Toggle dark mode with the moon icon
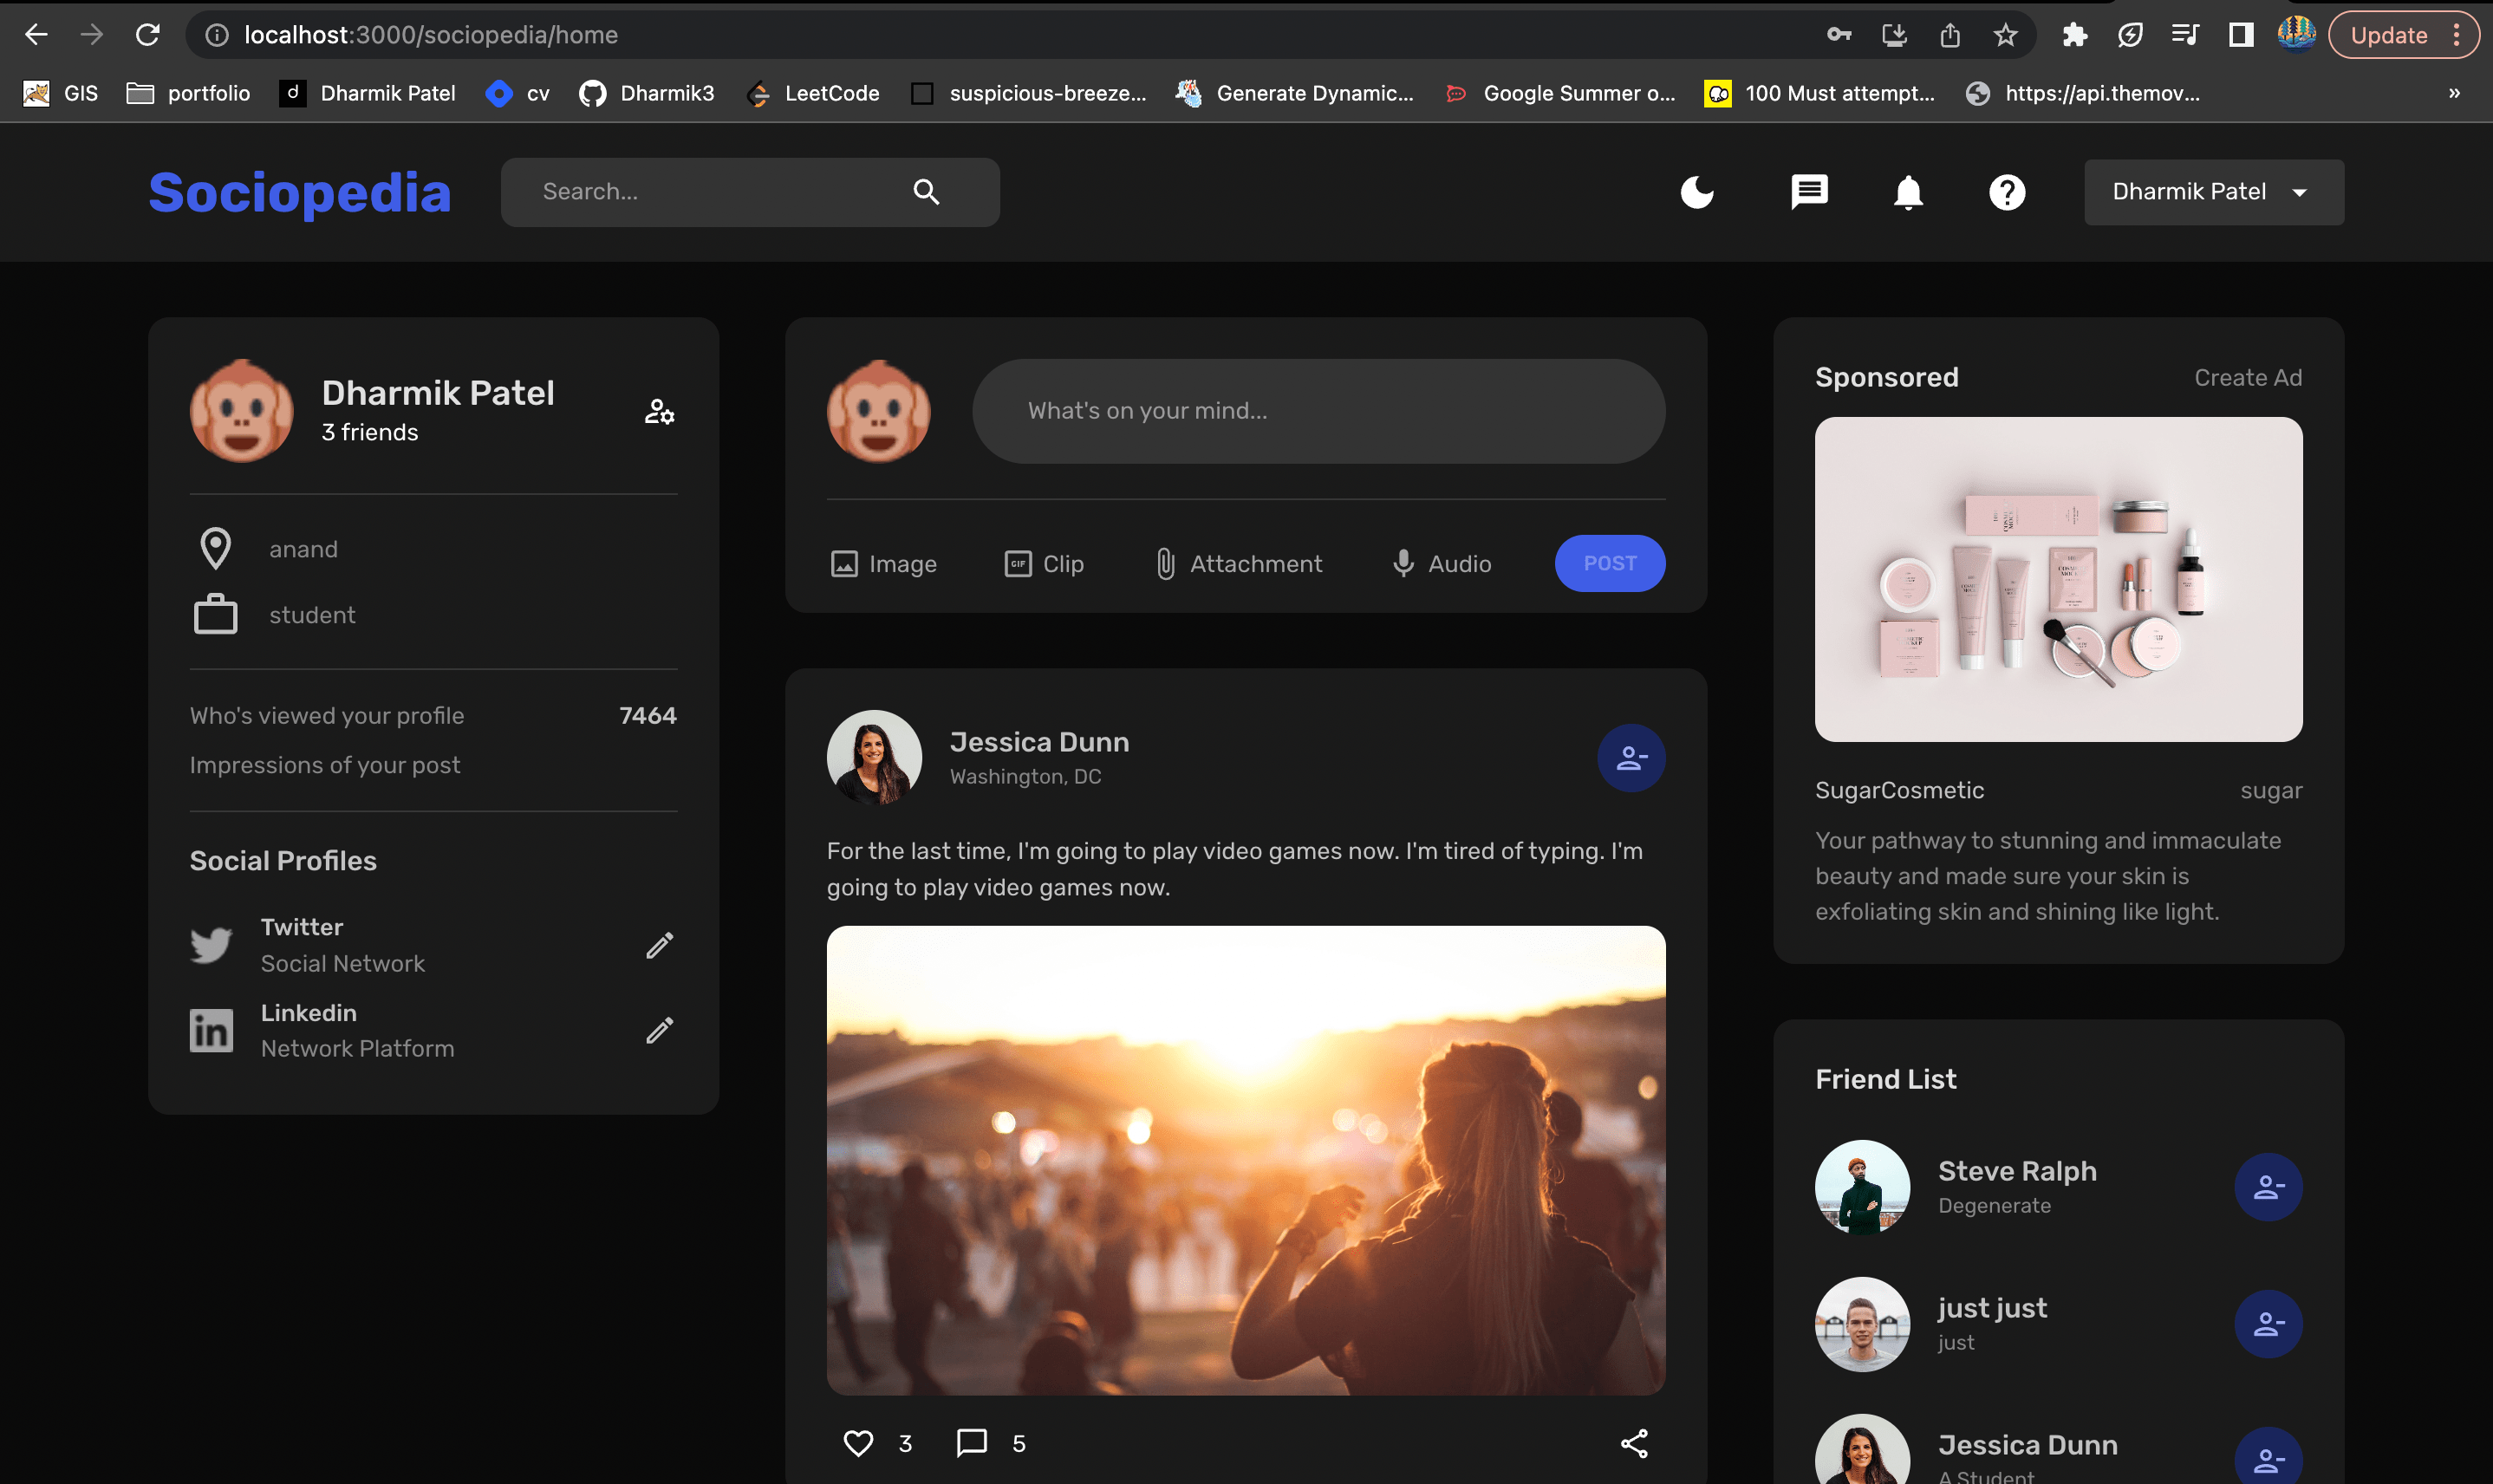2493x1484 pixels. [x=1697, y=191]
